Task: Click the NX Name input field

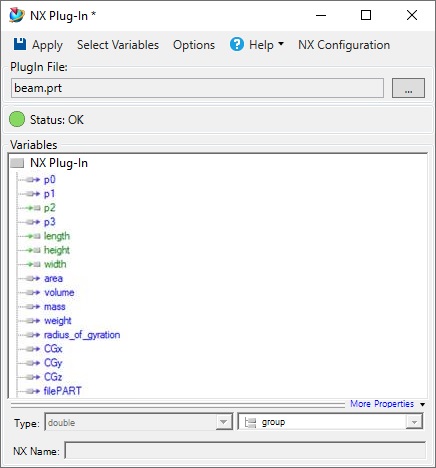Action: 245,451
